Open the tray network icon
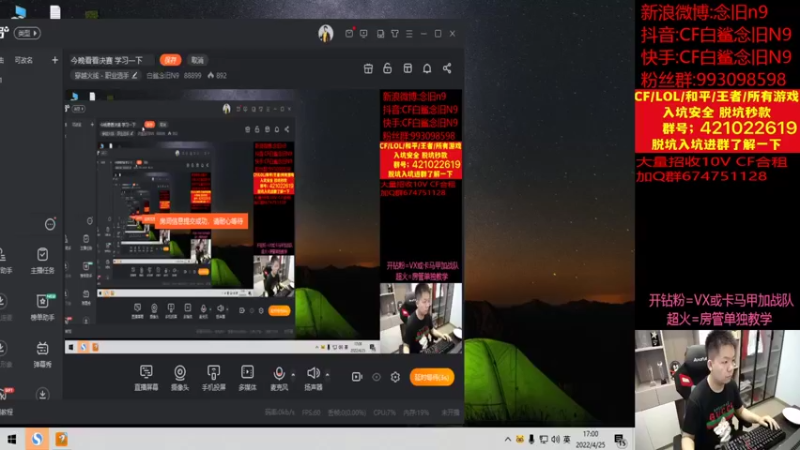Image resolution: width=800 pixels, height=450 pixels. pyautogui.click(x=544, y=439)
